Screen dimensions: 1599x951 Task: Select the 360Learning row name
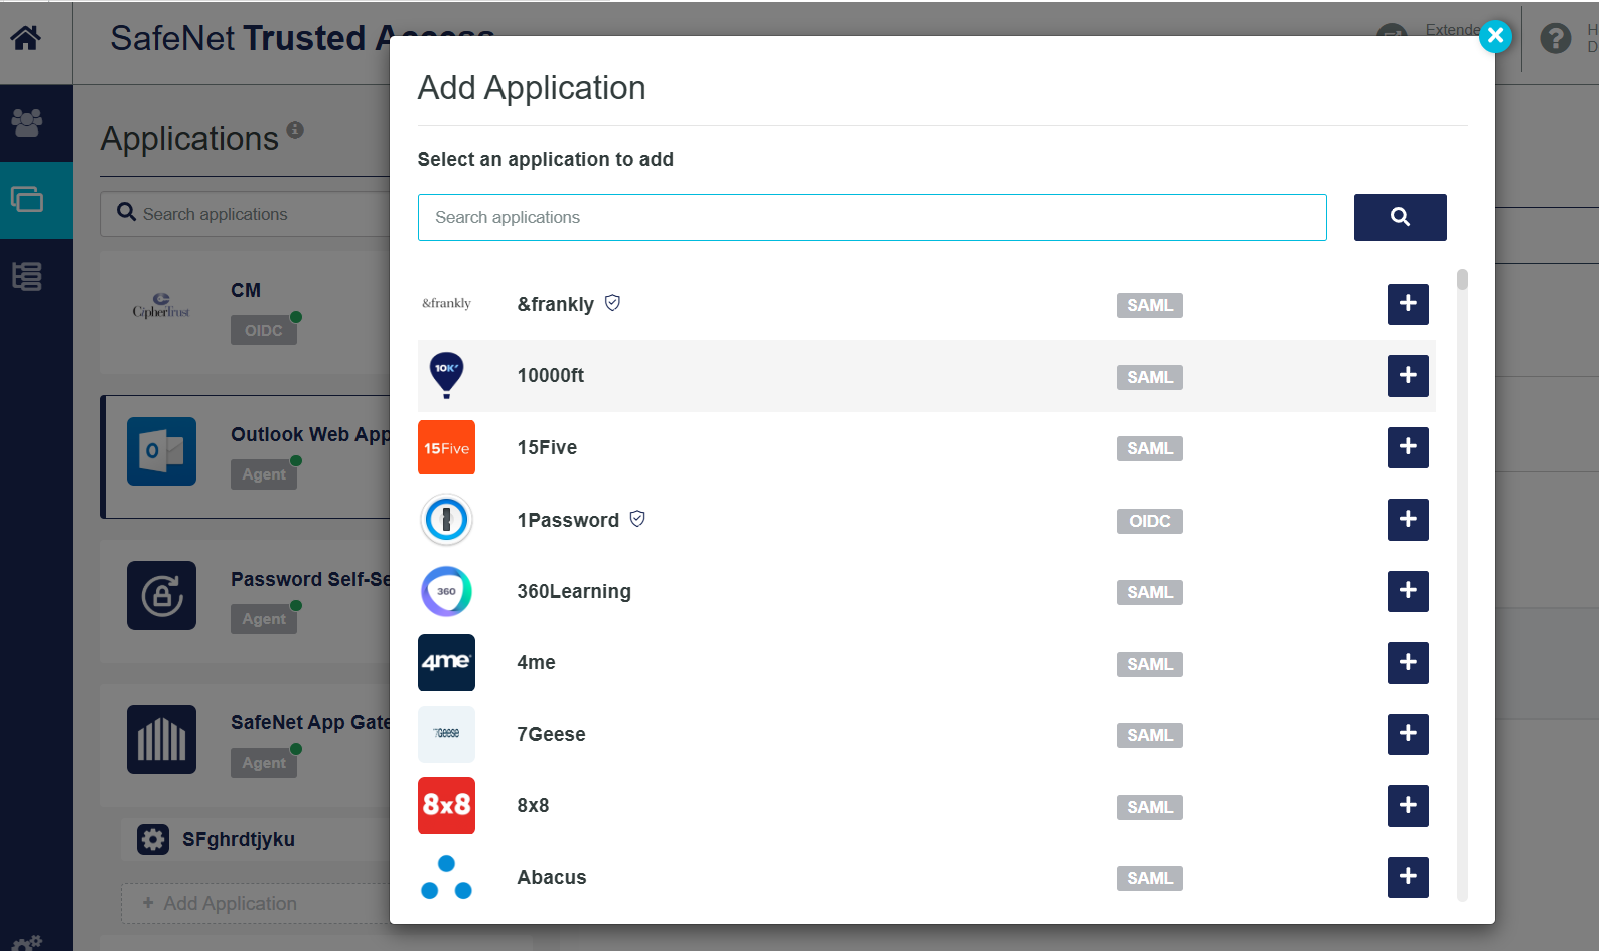(574, 591)
